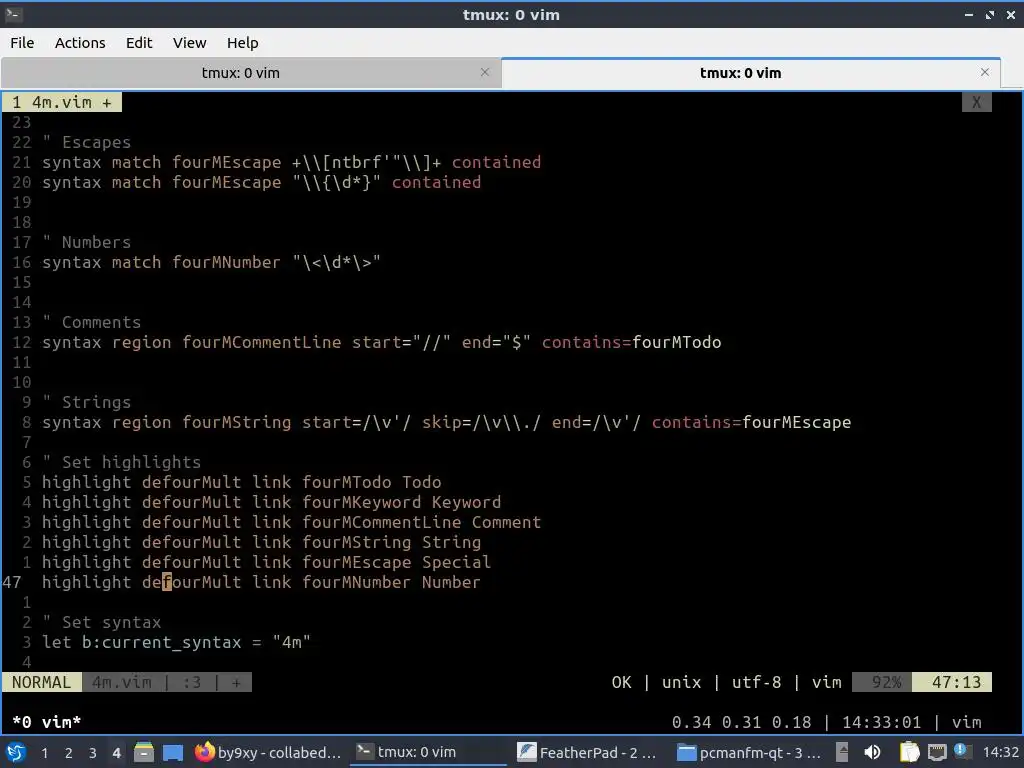Close the first terminal tab
The height and width of the screenshot is (768, 1024).
pyautogui.click(x=485, y=72)
